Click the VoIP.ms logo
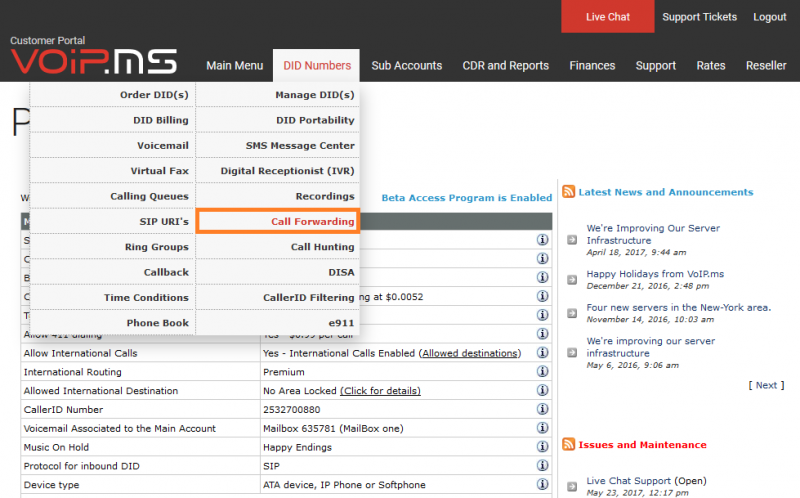The height and width of the screenshot is (498, 800). [94, 61]
